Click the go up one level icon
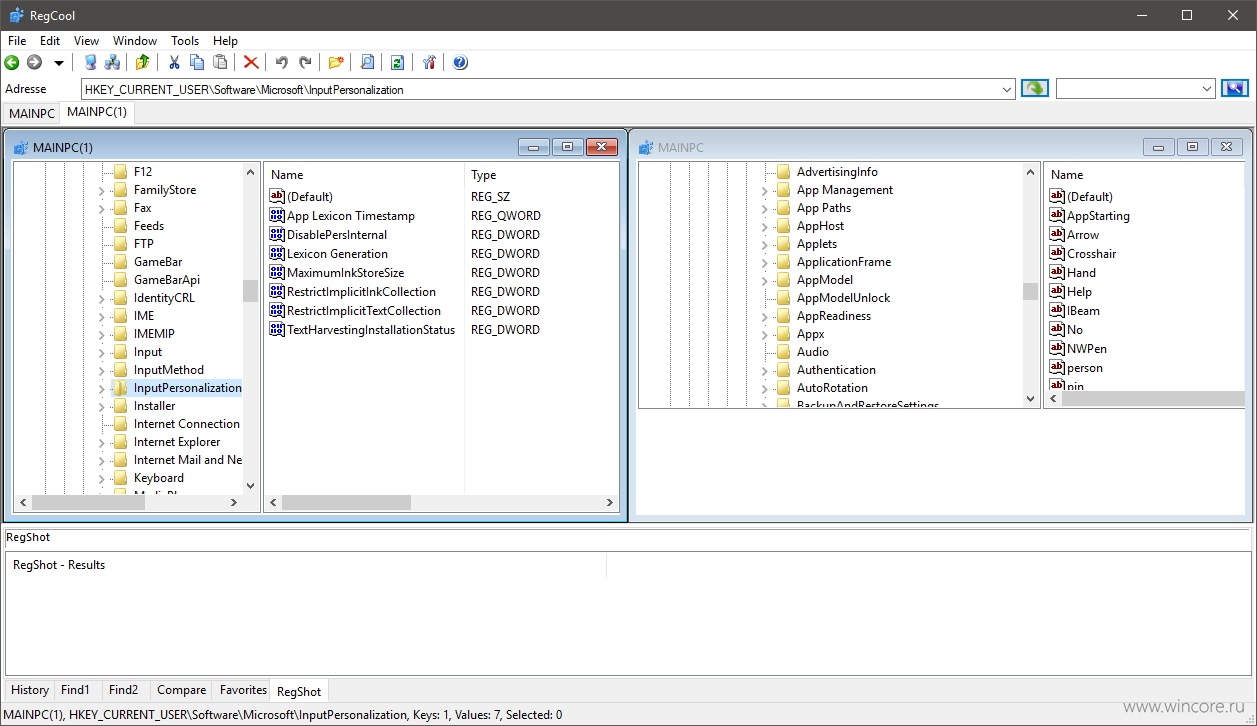The height and width of the screenshot is (726, 1257). [x=143, y=63]
